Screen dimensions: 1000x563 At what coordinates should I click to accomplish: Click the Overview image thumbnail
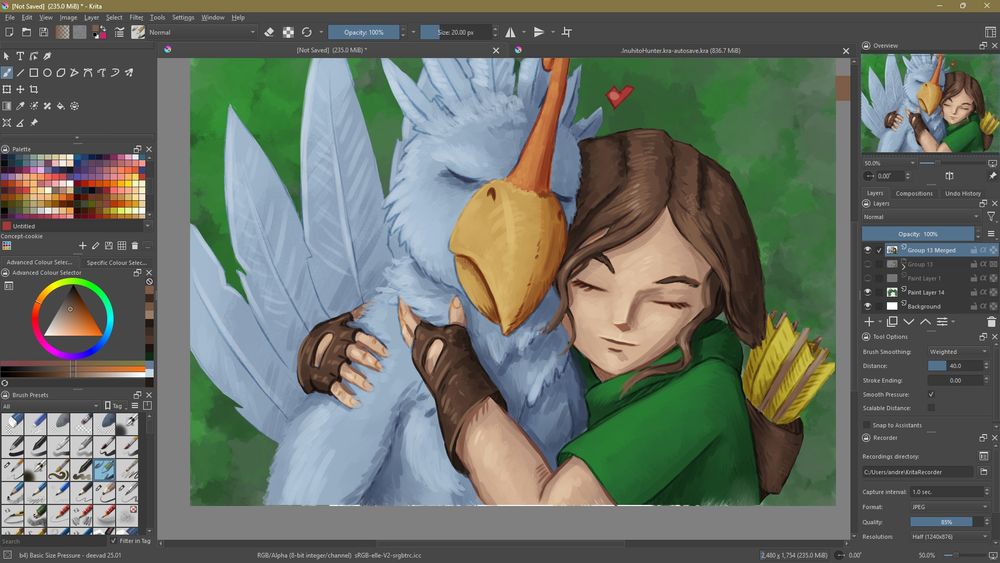[930, 103]
